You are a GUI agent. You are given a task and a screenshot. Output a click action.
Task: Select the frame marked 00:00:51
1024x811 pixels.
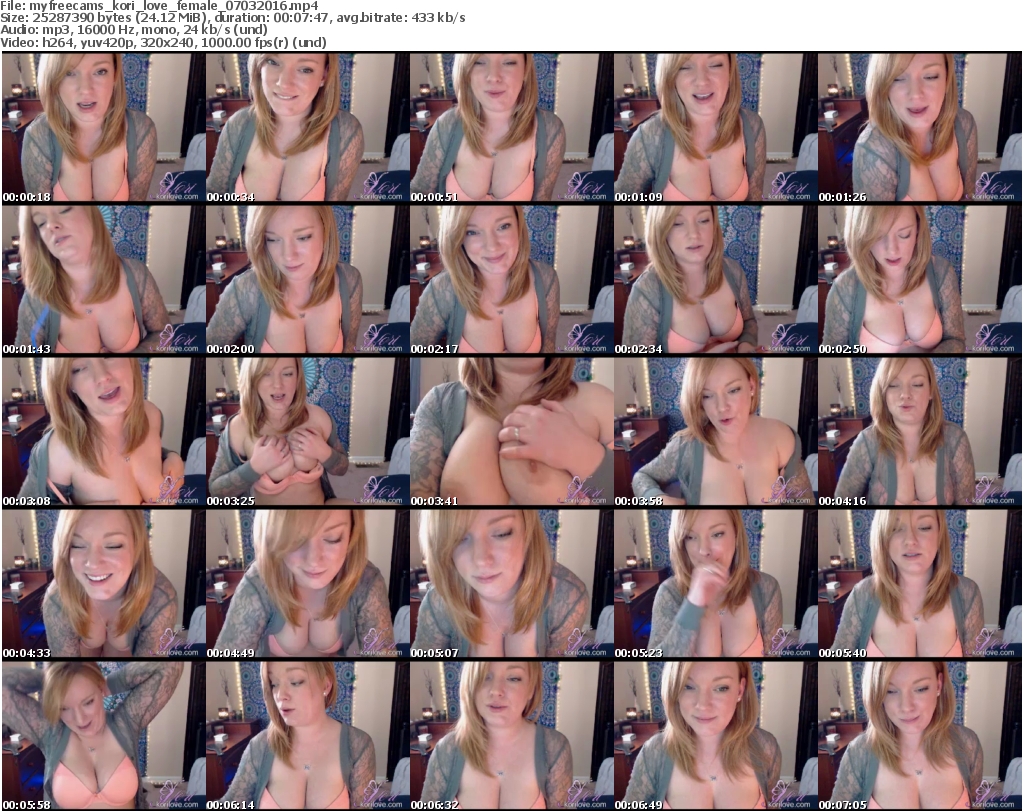pyautogui.click(x=510, y=128)
